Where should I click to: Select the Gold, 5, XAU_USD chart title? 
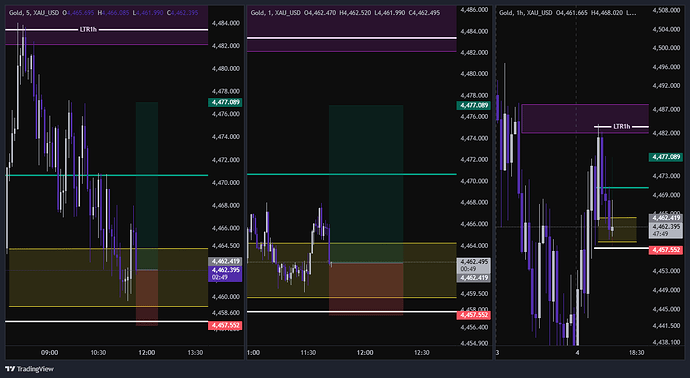pos(34,13)
